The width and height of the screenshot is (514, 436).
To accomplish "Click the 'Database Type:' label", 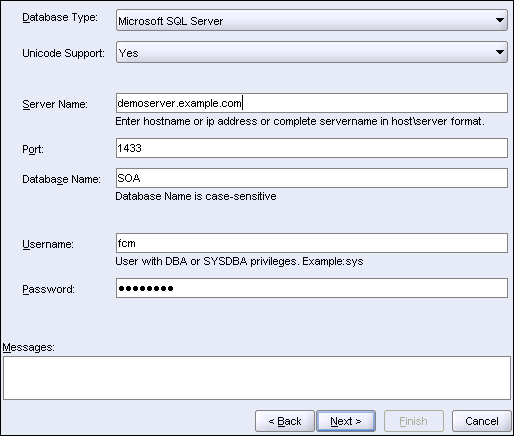I will tap(60, 17).
